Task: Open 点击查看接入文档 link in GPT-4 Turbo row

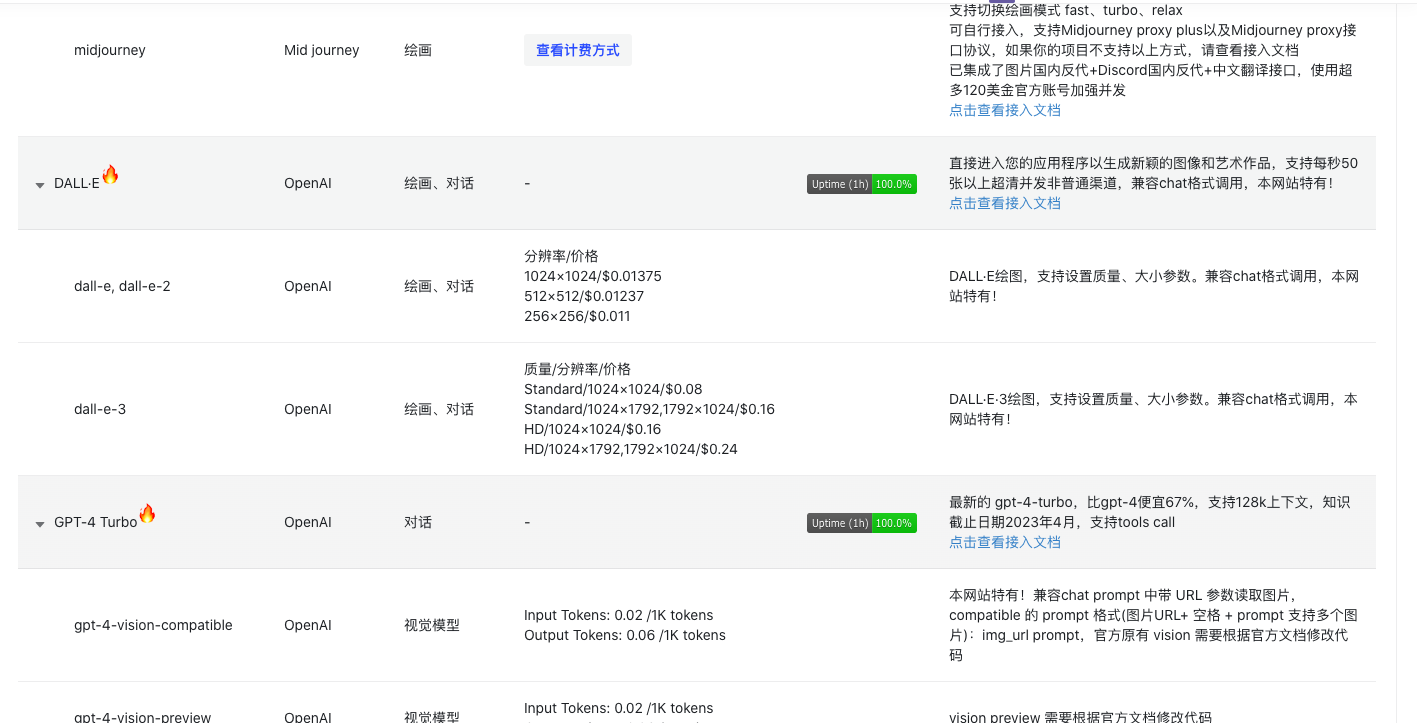Action: [1005, 542]
